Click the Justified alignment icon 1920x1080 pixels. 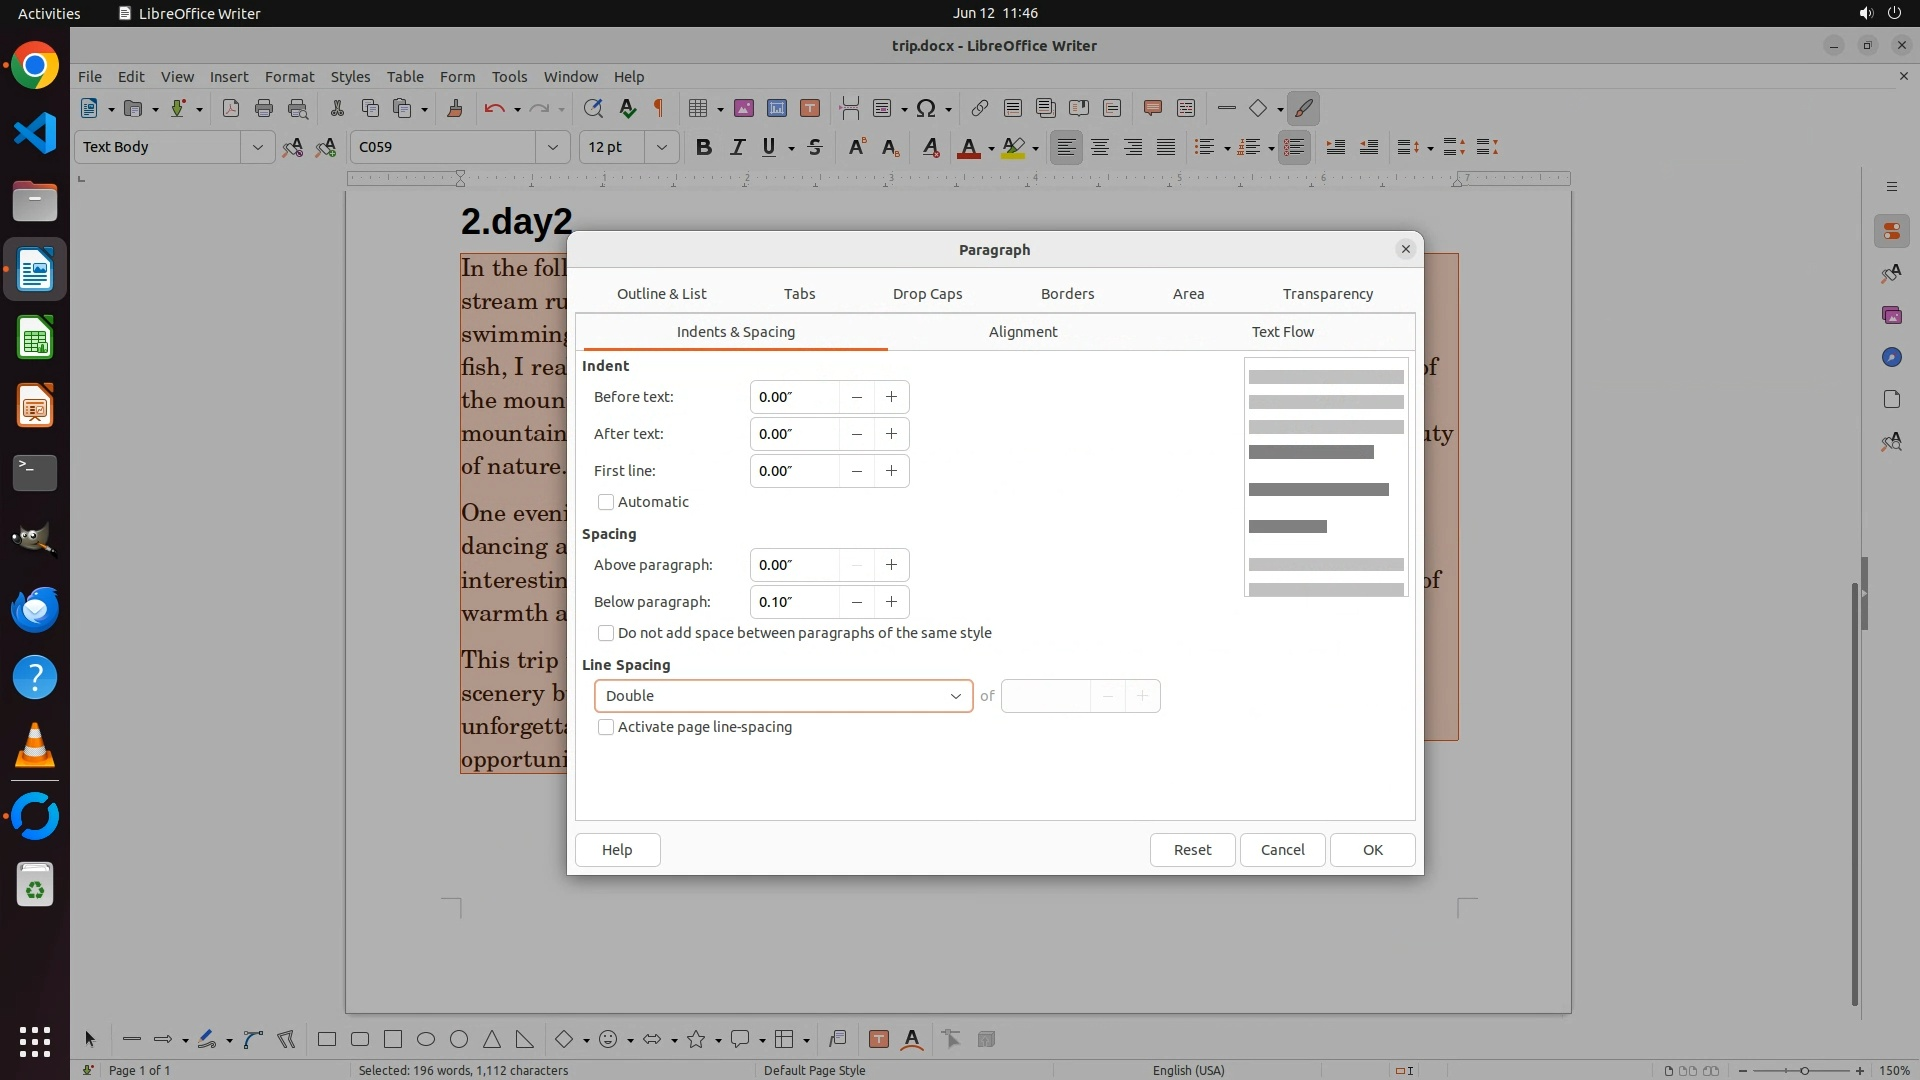(x=1166, y=147)
